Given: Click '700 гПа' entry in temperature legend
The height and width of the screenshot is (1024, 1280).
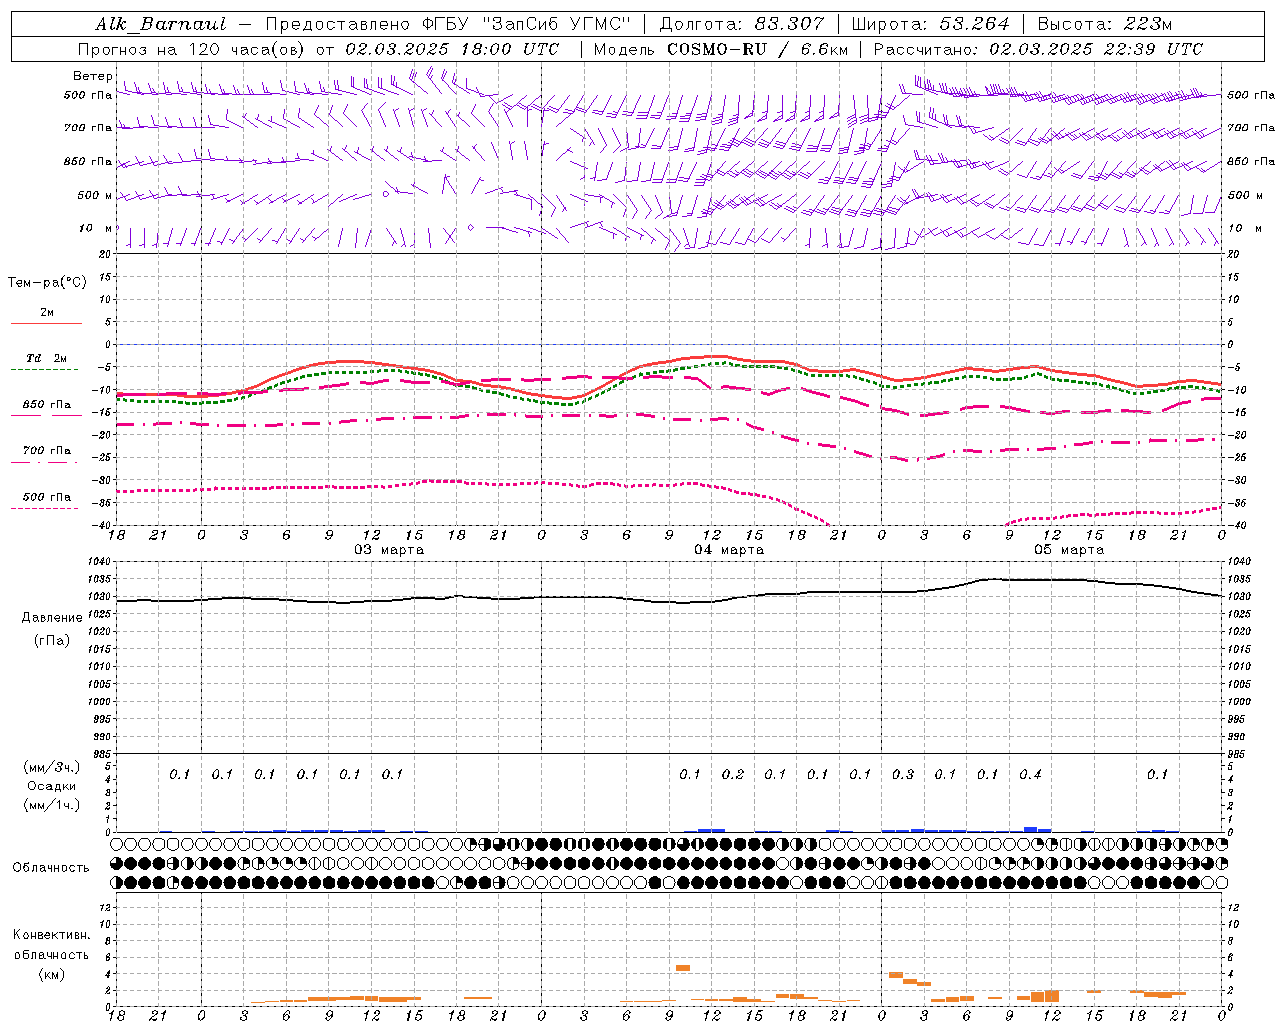Looking at the screenshot, I should 47,451.
